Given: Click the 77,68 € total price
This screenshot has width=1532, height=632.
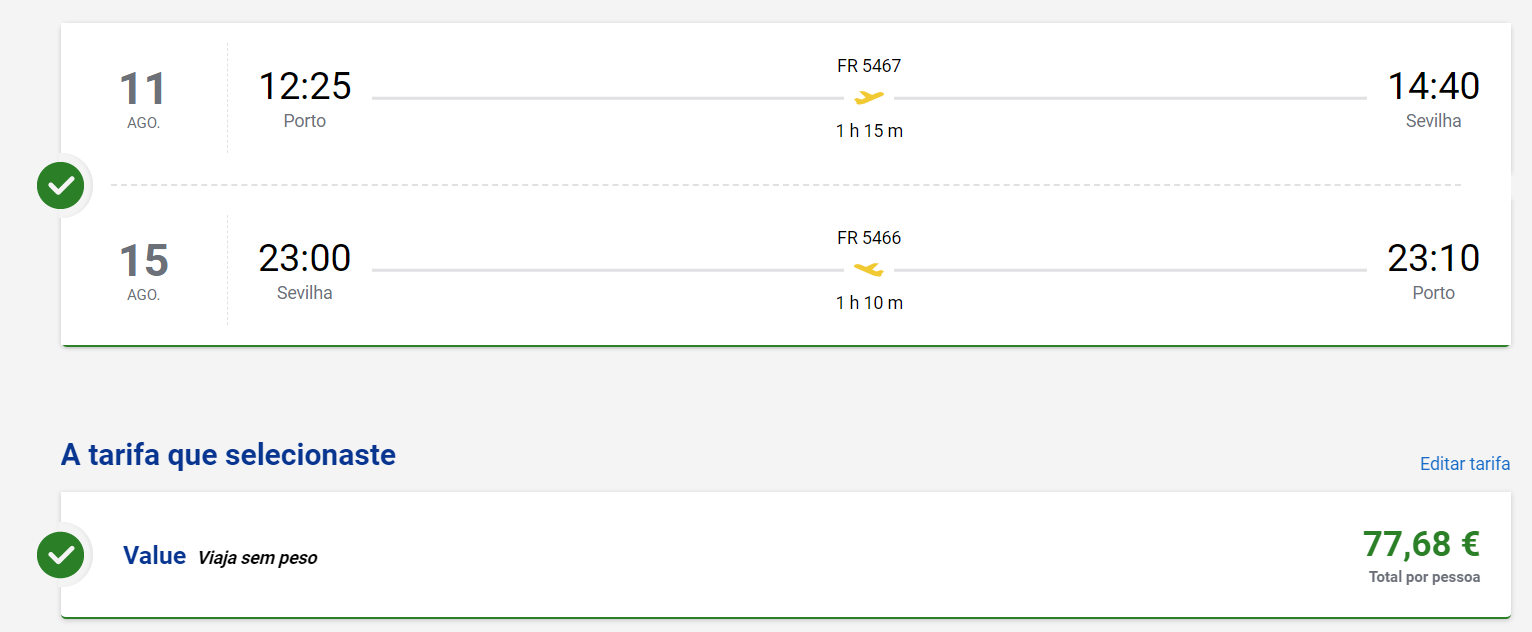Looking at the screenshot, I should (x=1421, y=544).
